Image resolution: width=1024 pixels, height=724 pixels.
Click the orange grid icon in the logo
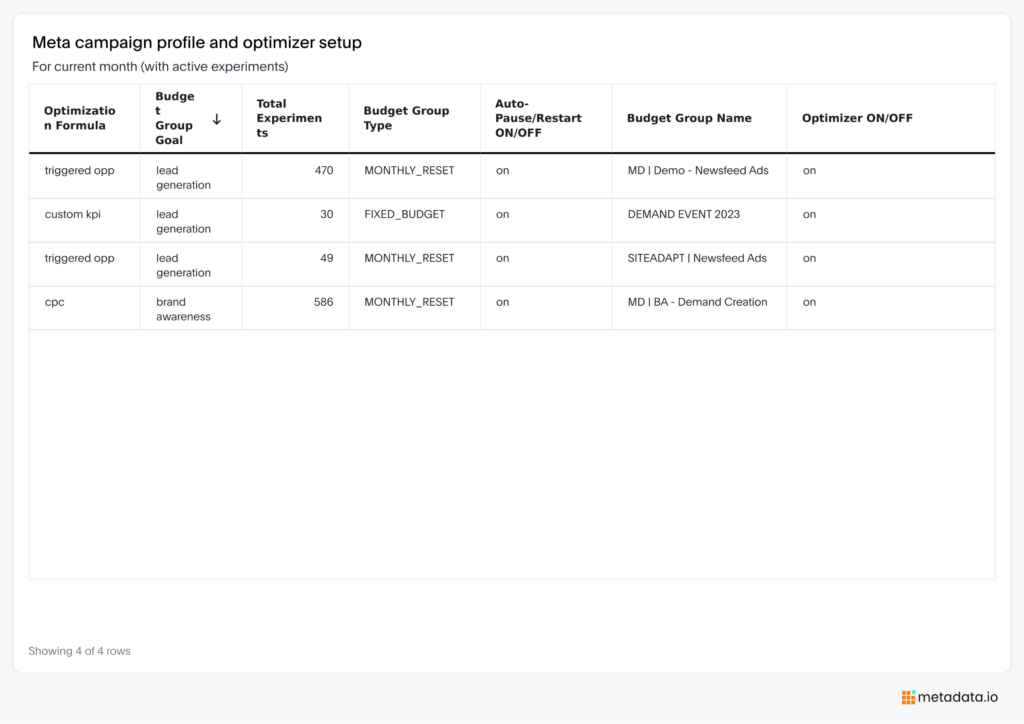tap(908, 697)
